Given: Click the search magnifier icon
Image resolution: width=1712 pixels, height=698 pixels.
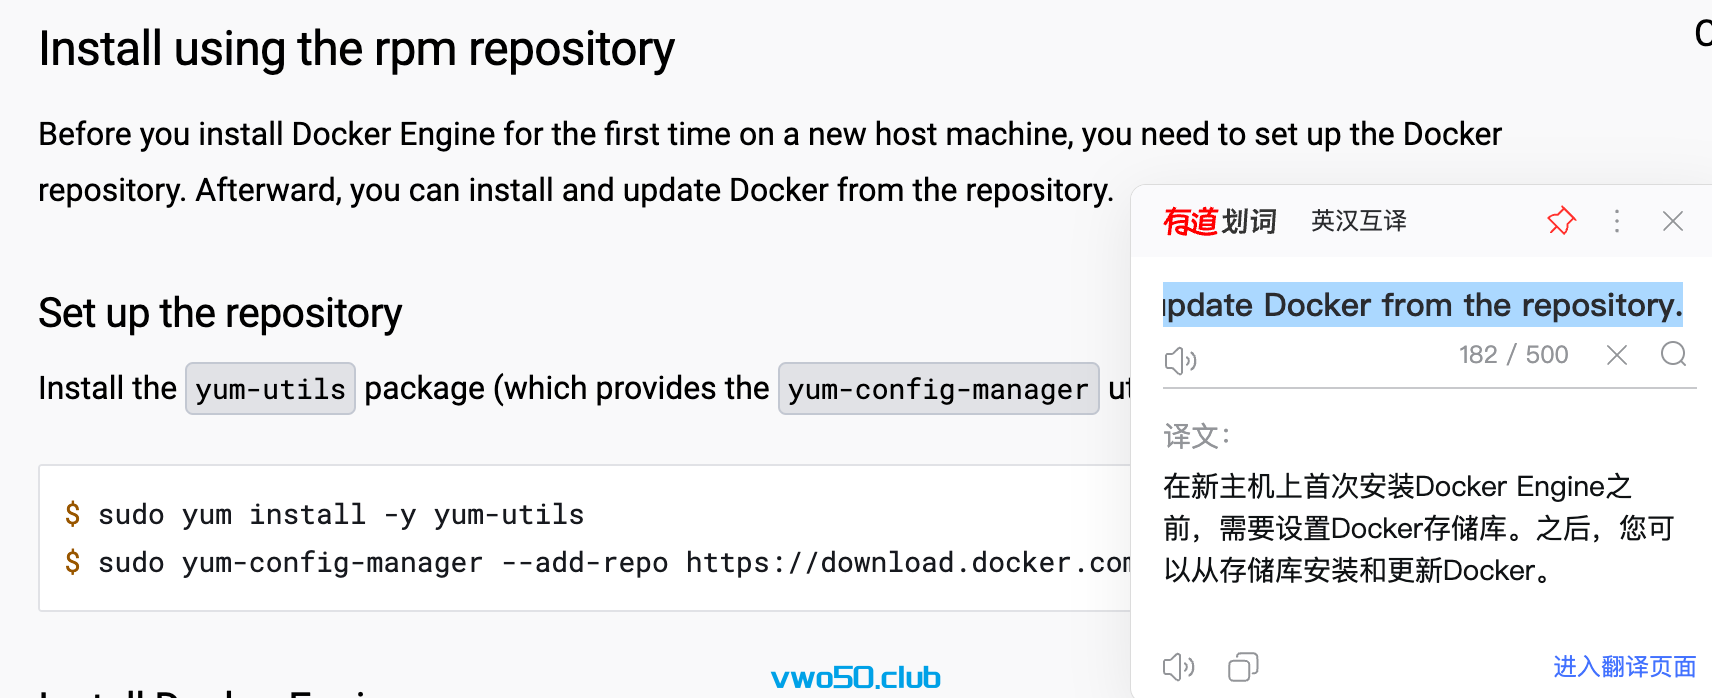Looking at the screenshot, I should [1673, 354].
